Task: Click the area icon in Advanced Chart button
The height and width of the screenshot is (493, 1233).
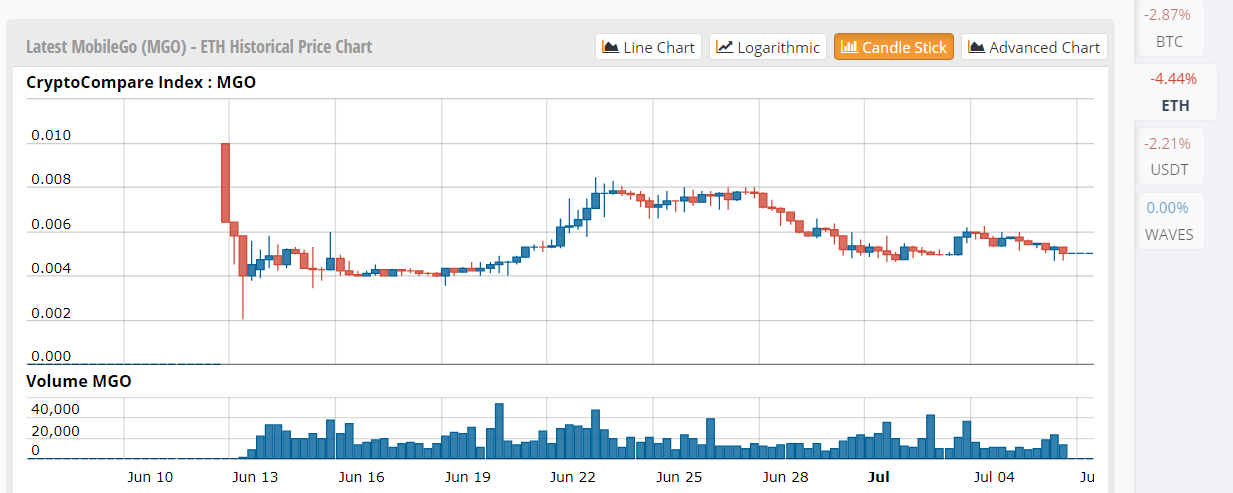Action: (x=976, y=47)
